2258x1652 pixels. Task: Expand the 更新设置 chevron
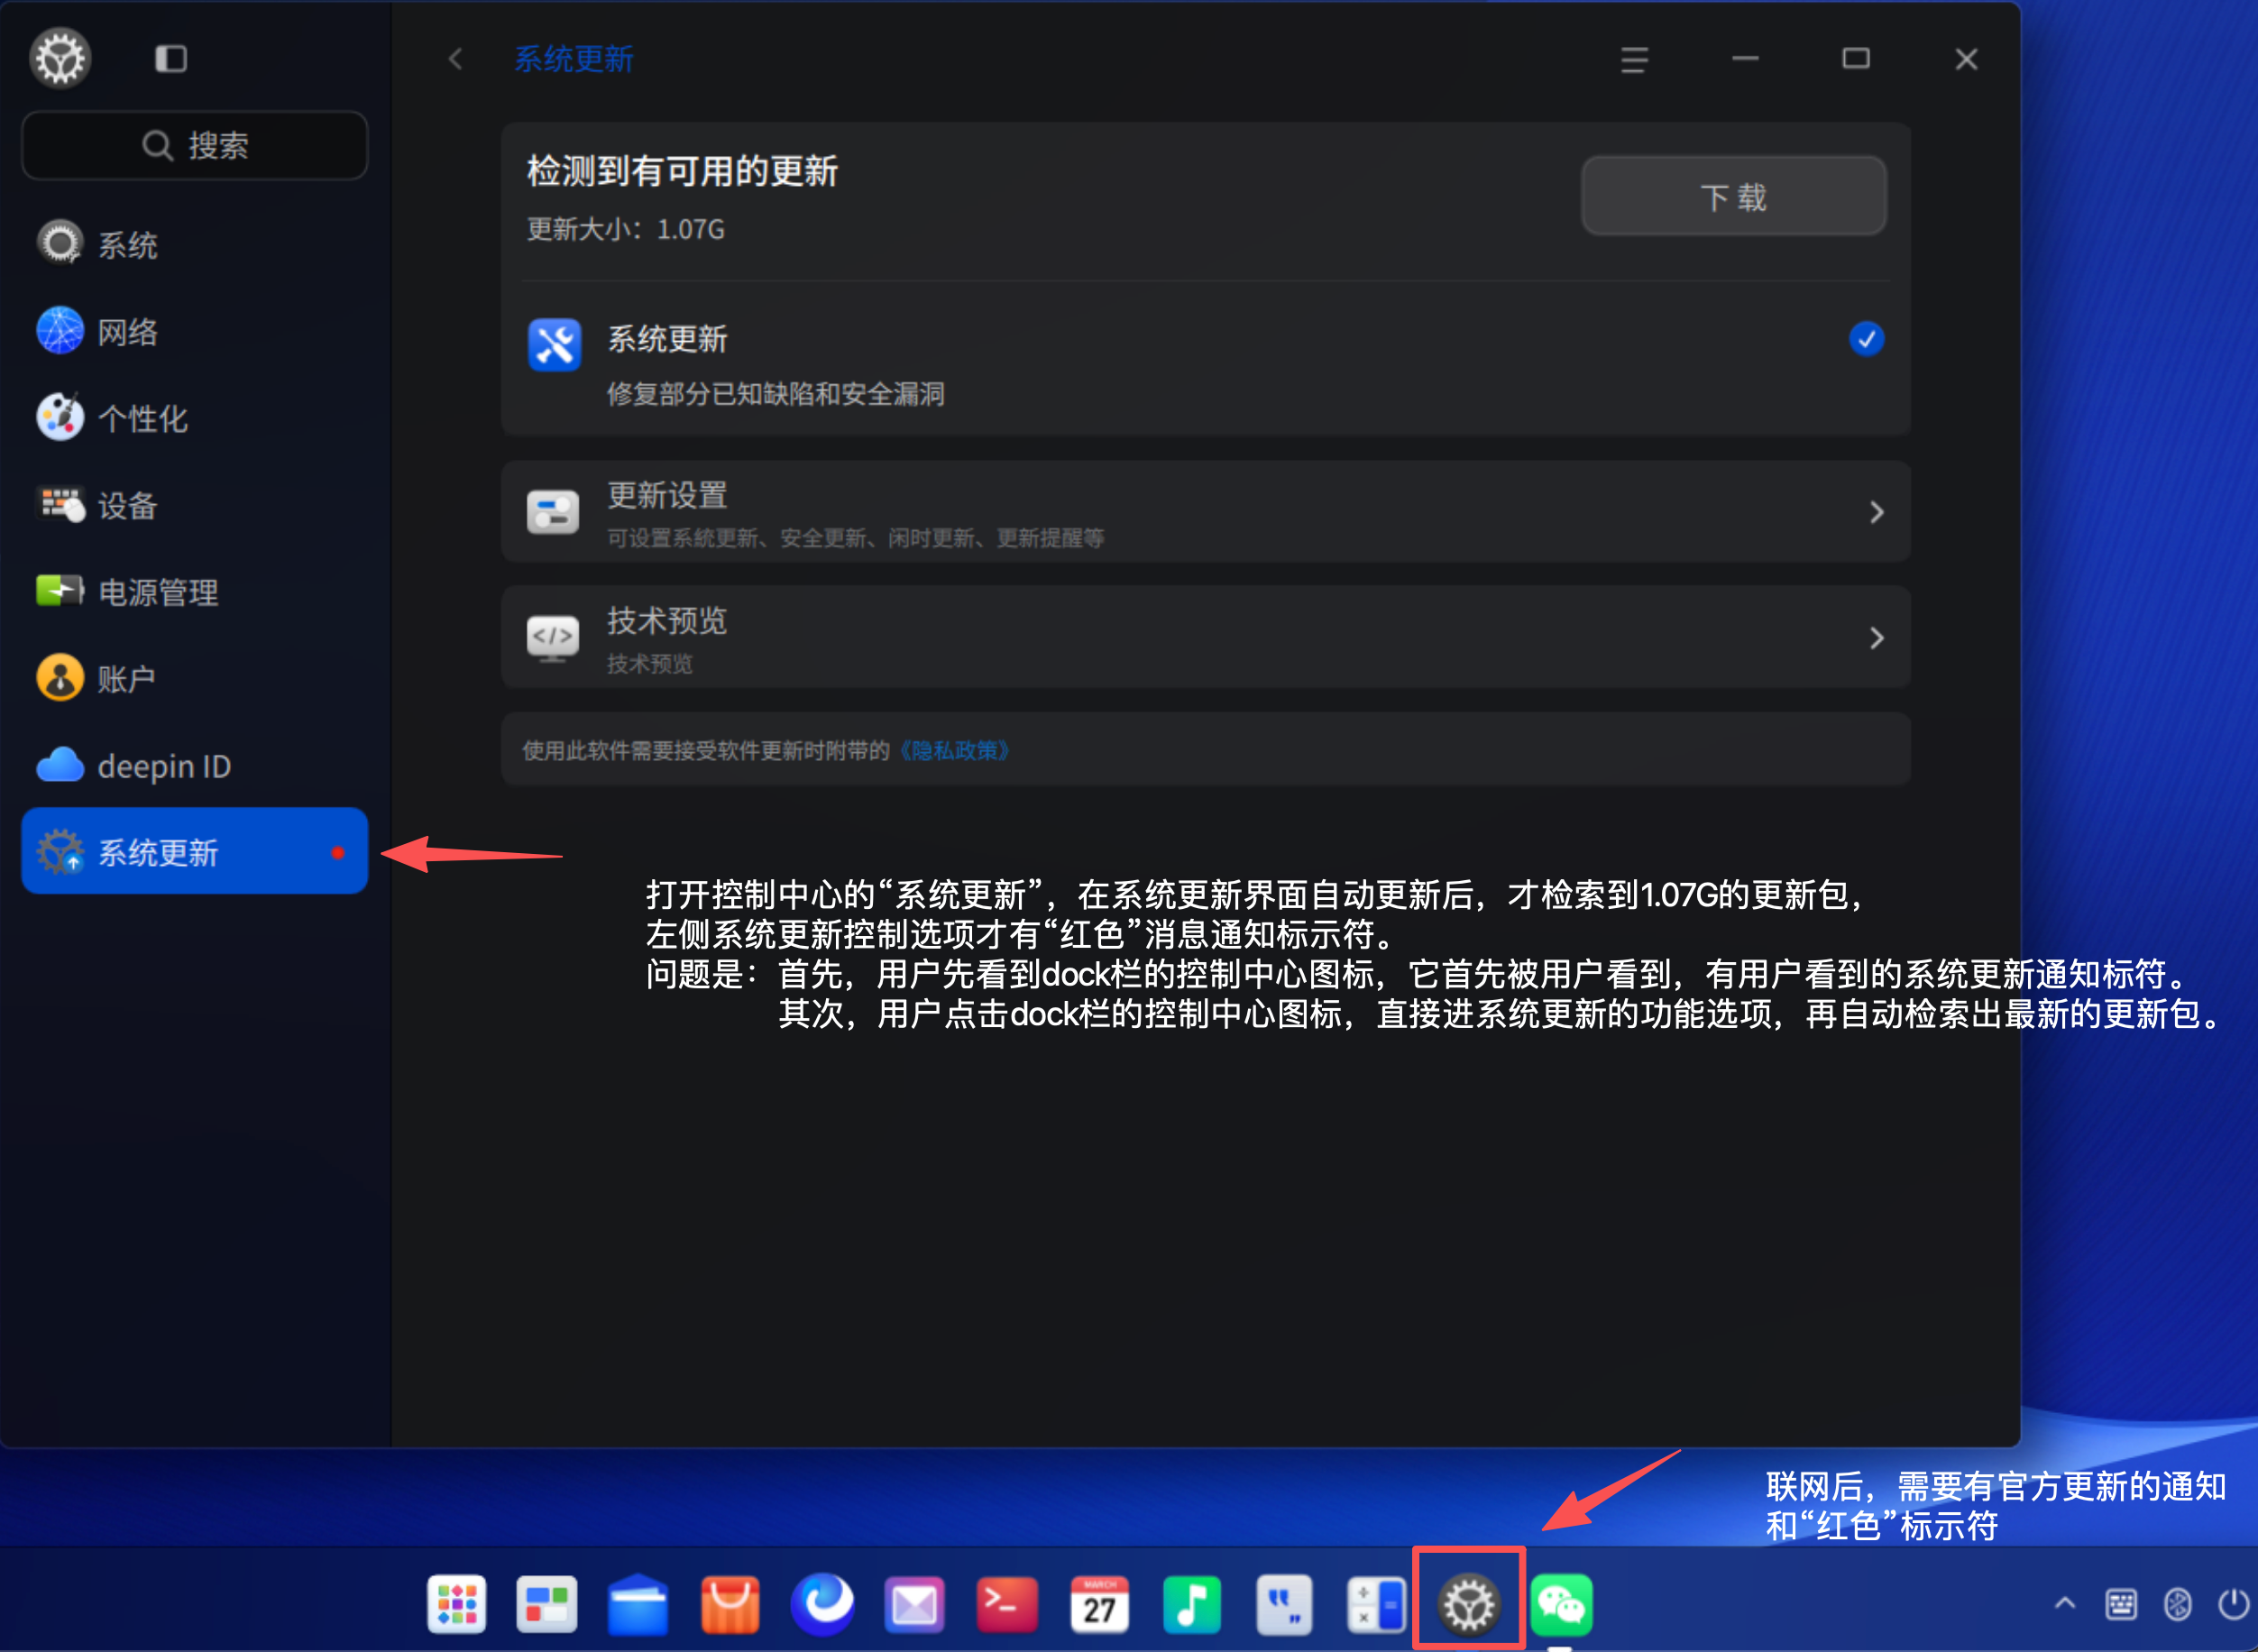click(x=1876, y=513)
